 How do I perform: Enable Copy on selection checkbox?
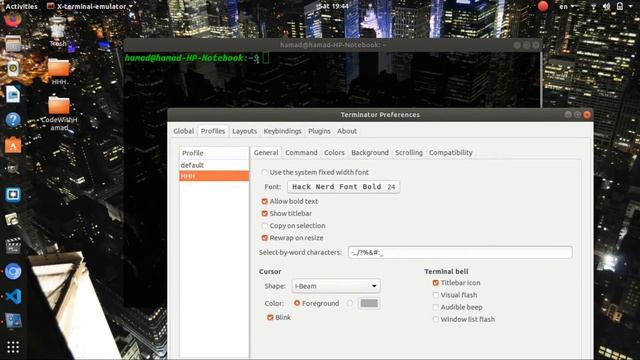click(x=264, y=226)
